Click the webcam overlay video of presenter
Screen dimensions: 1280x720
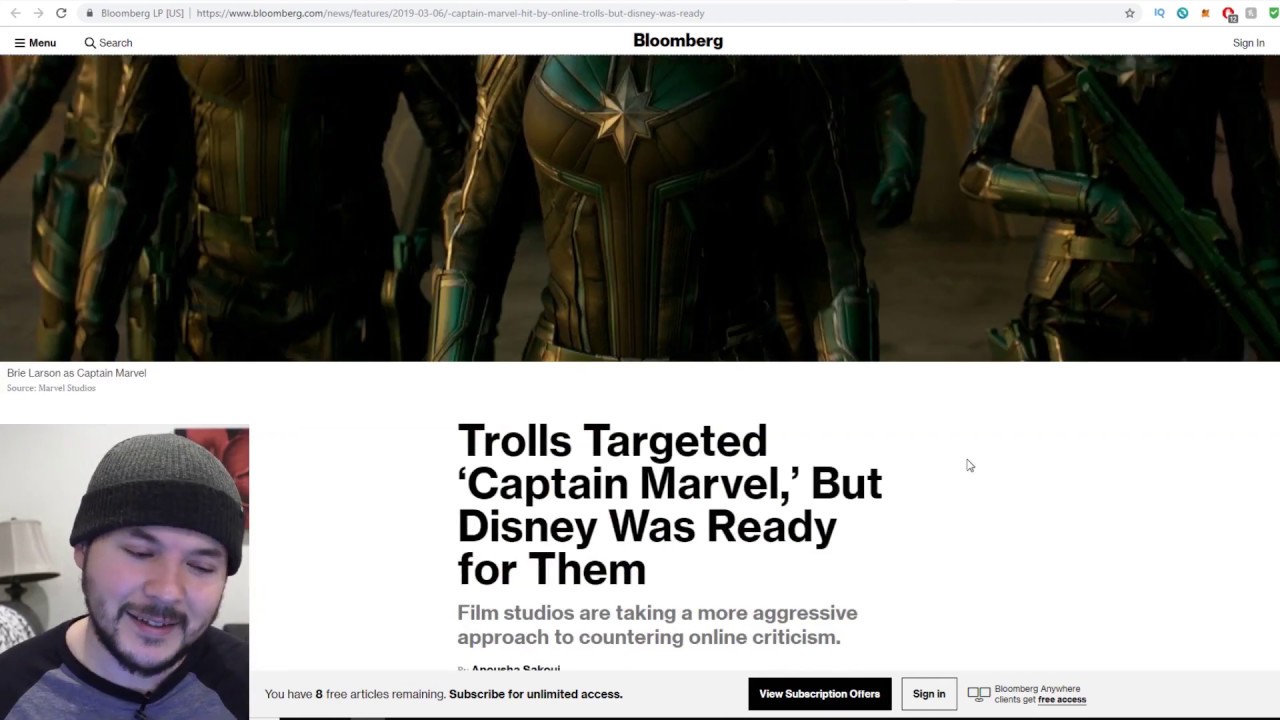coord(124,572)
